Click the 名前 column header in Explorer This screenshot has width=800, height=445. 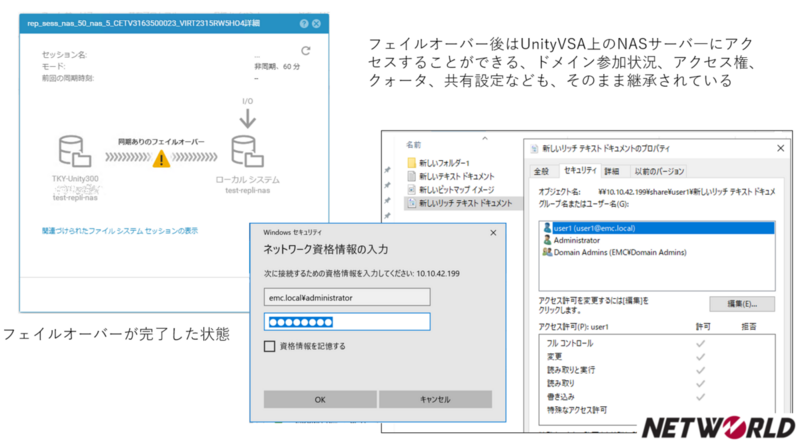(414, 145)
